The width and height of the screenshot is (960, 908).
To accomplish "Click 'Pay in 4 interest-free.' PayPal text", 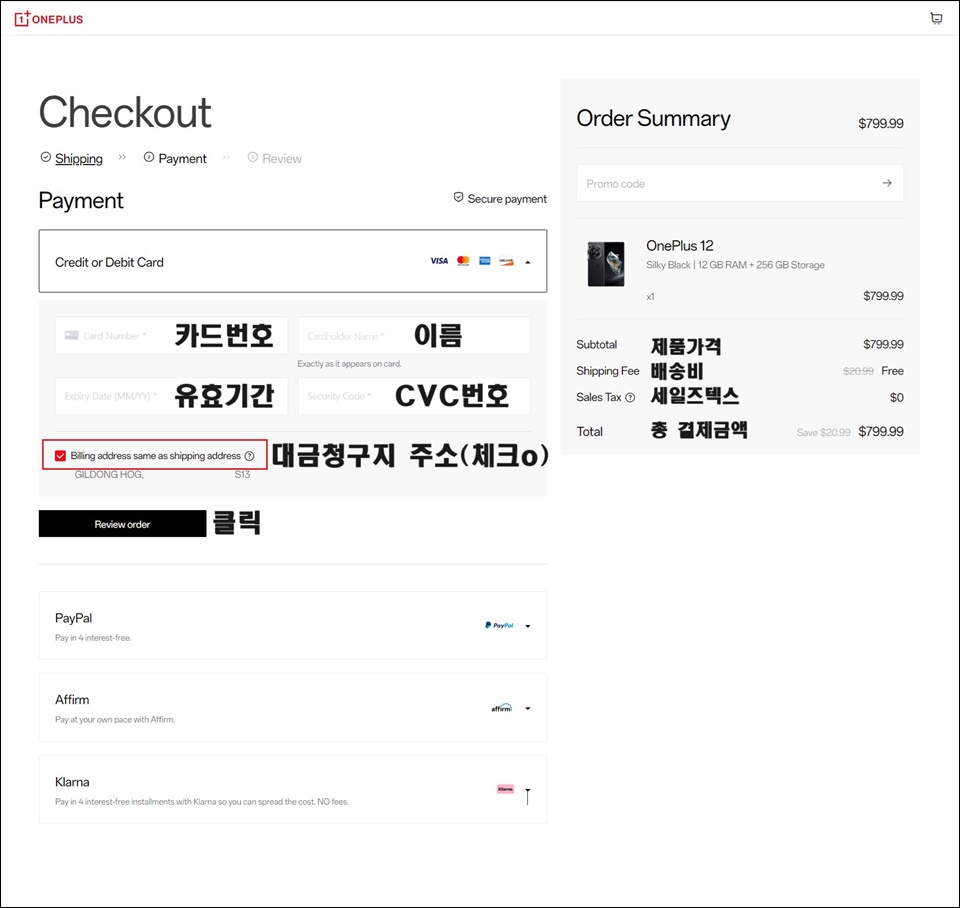I will tap(93, 637).
